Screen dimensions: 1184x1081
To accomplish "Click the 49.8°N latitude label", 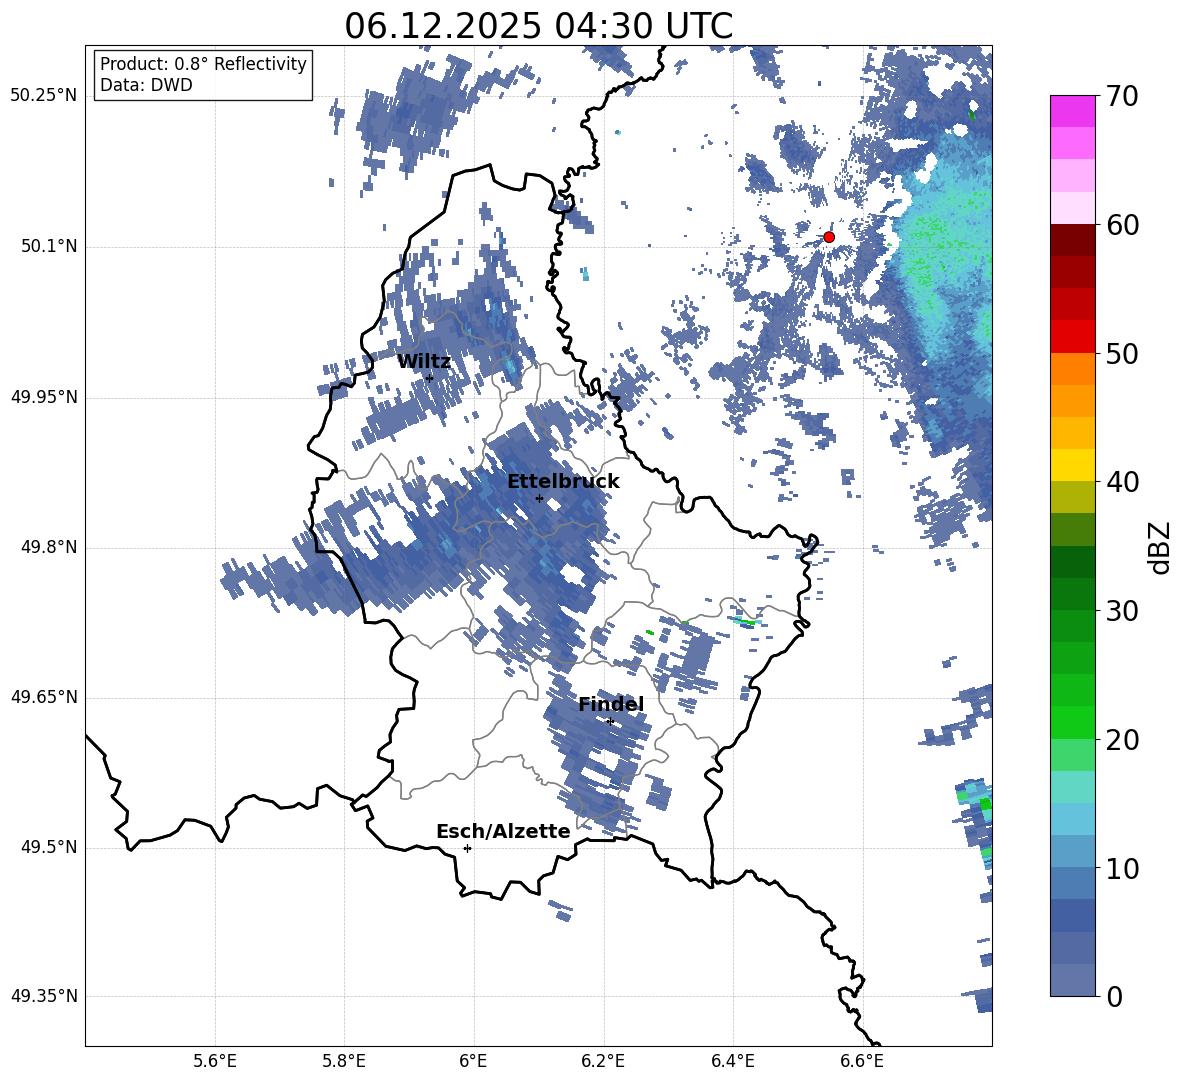I will 48,547.
